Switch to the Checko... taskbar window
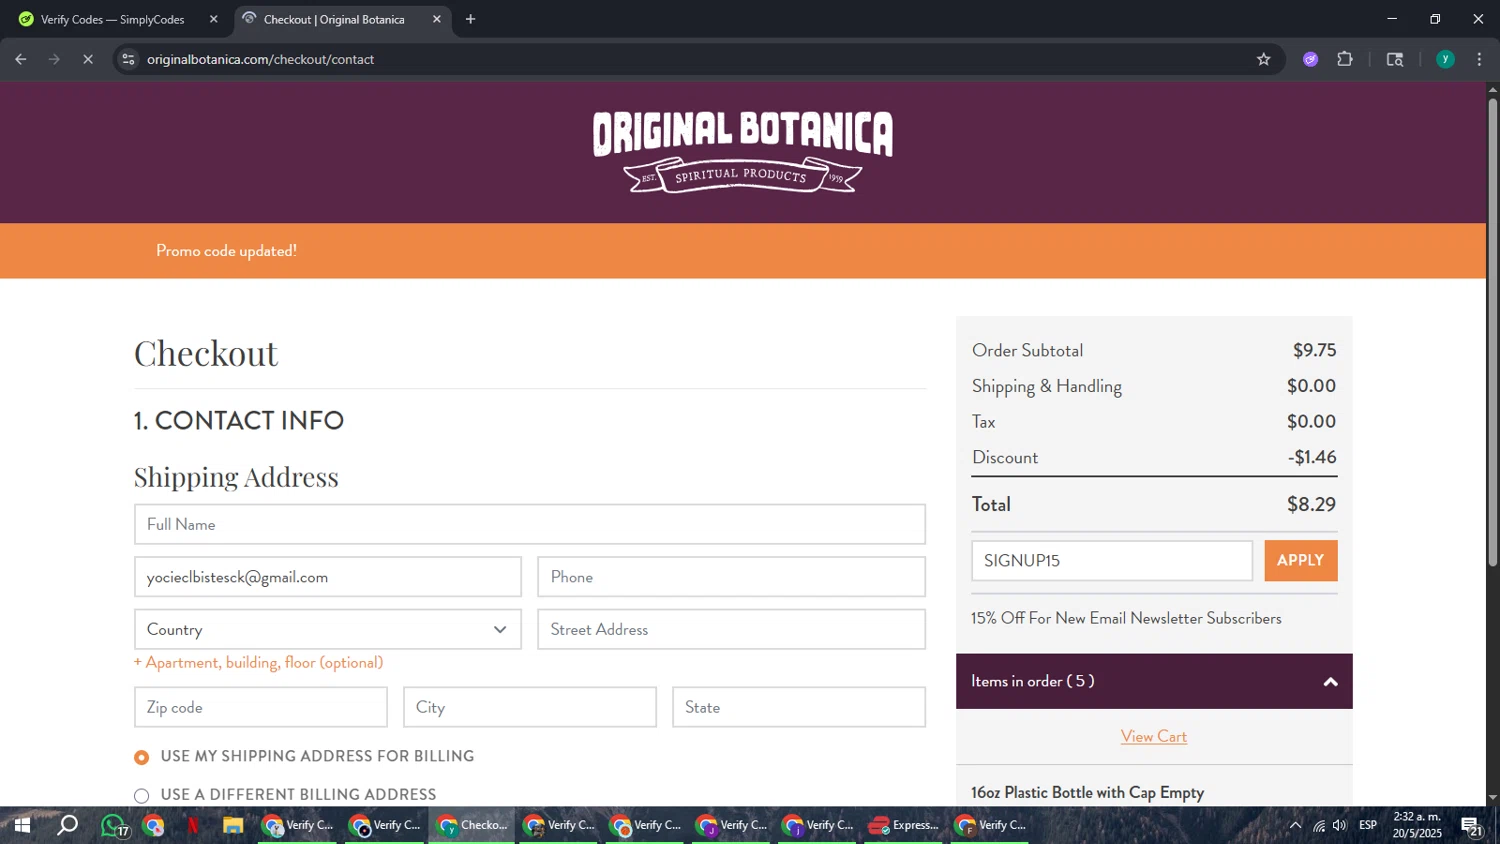This screenshot has width=1500, height=844. tap(473, 825)
